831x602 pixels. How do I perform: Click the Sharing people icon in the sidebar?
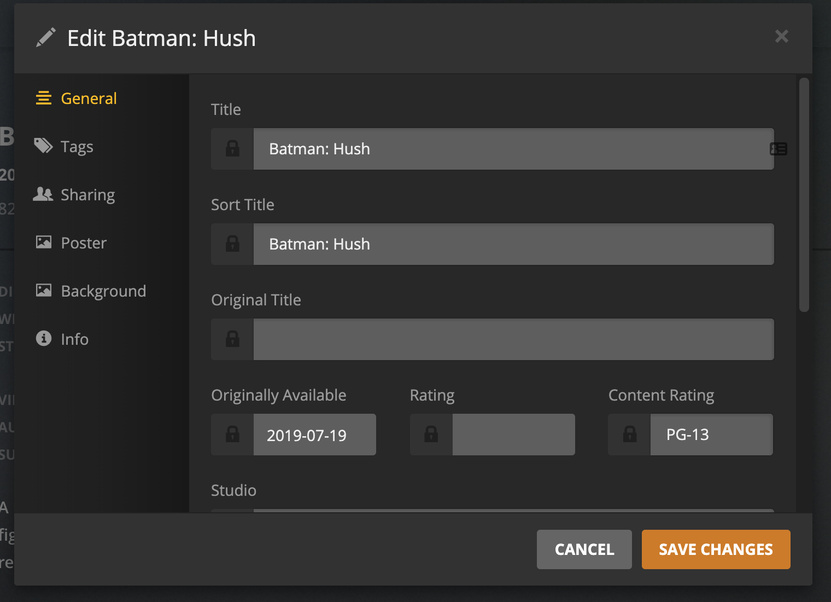43,194
